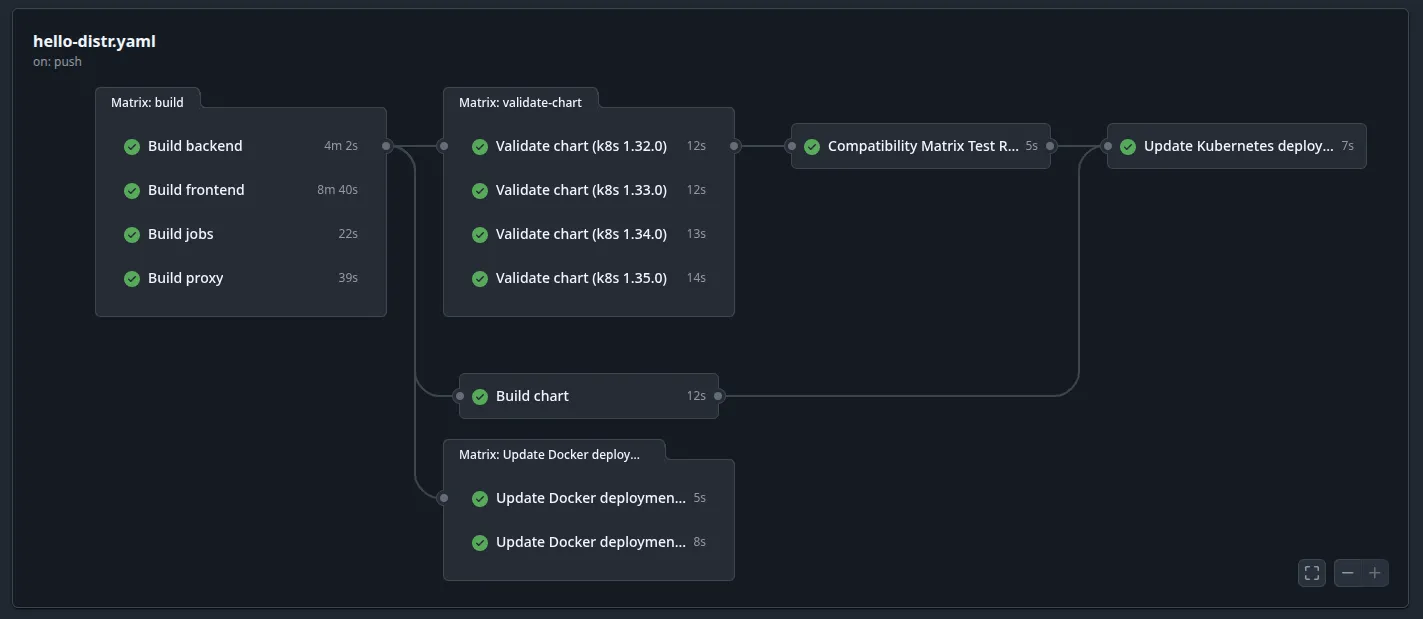Open the Validate chart (k8s 1.32.0) job
The height and width of the screenshot is (619, 1423).
pos(581,146)
